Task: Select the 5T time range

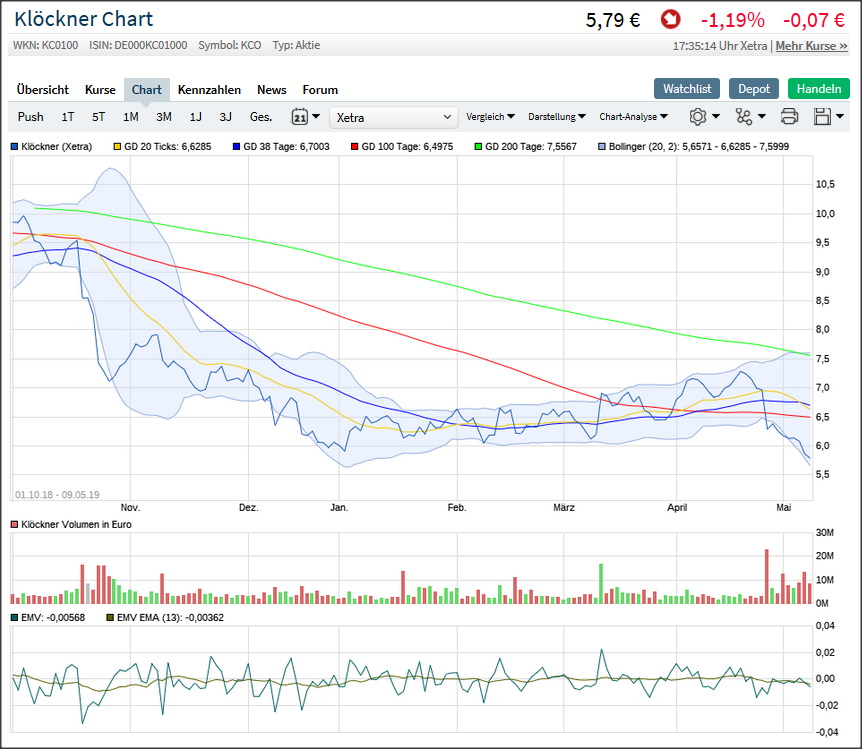Action: coord(98,117)
